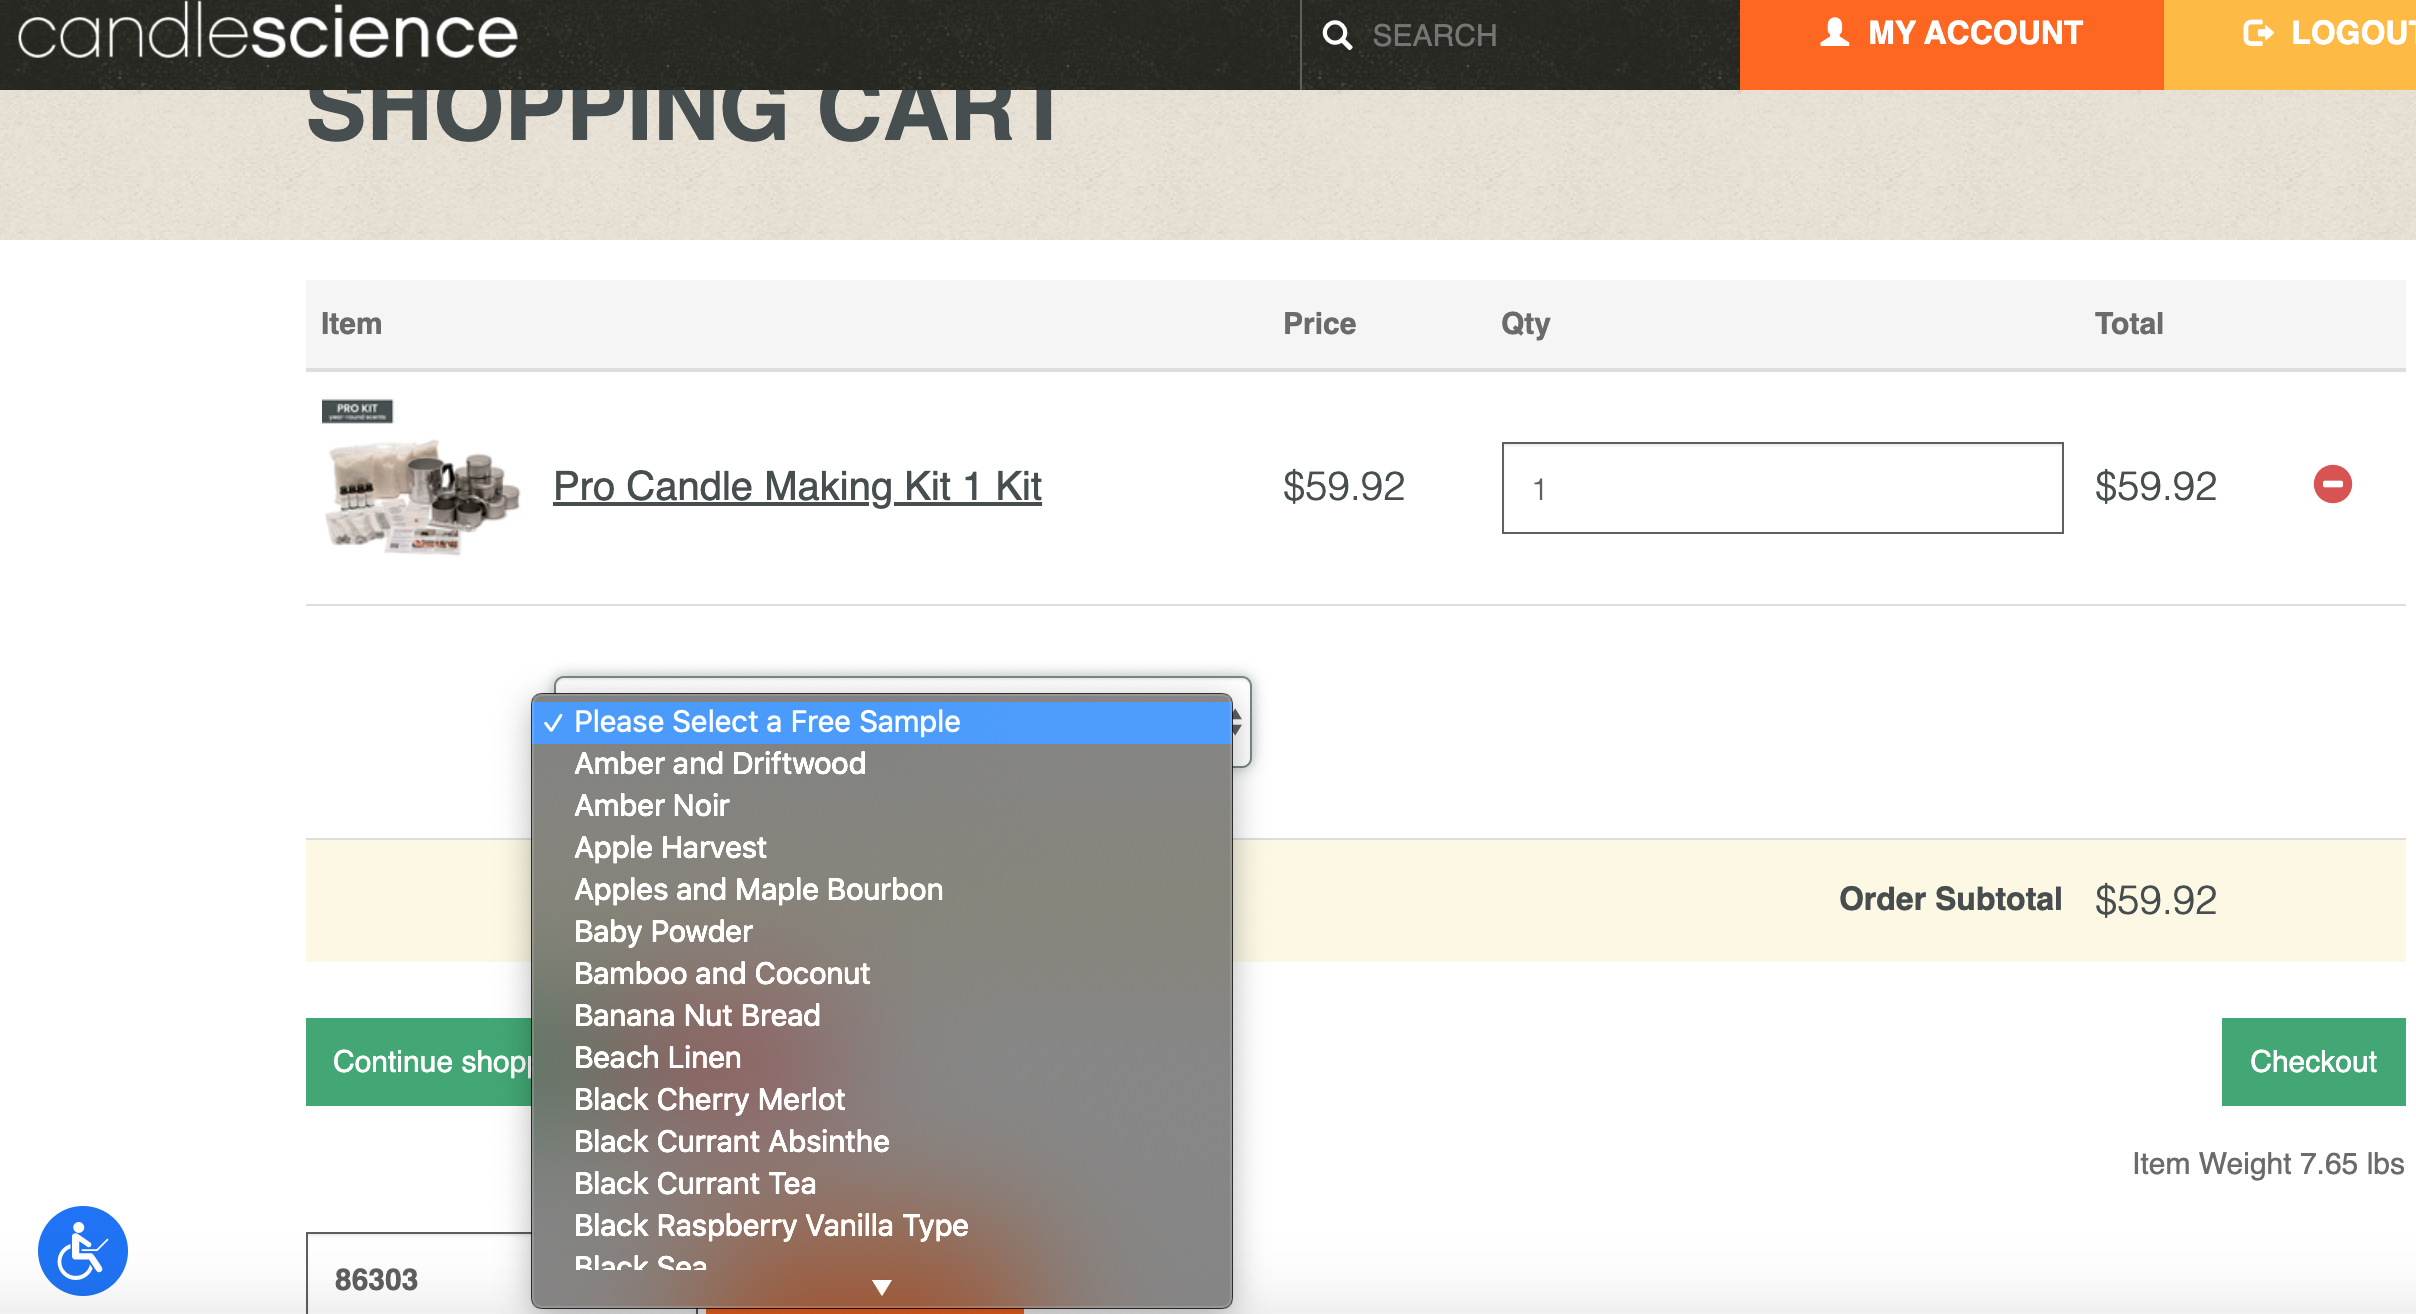Focus the Search field in header
Screen dimensions: 2416x1314
[x=1520, y=36]
